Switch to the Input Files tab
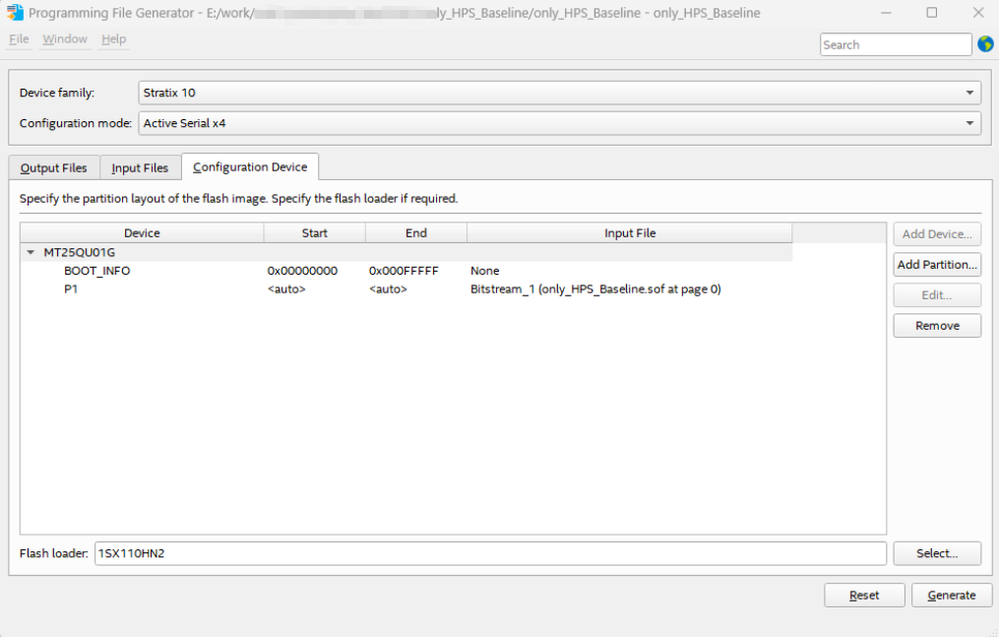The height and width of the screenshot is (637, 999). [x=140, y=168]
